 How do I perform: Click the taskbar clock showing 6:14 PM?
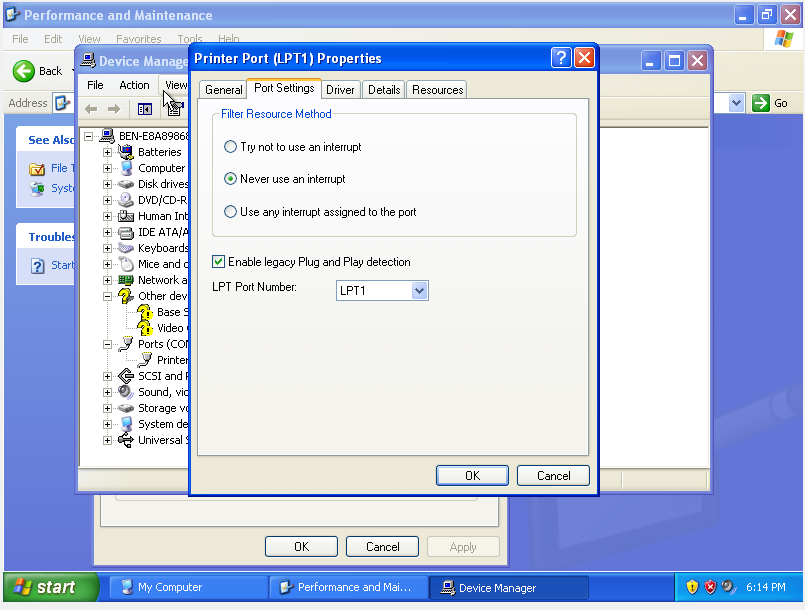tap(765, 587)
